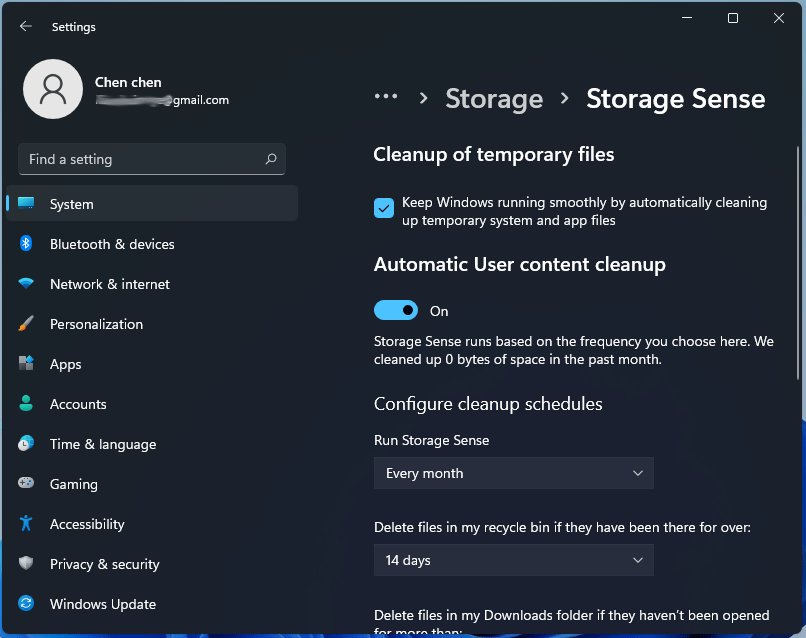Open Apps settings via its icon
The width and height of the screenshot is (806, 638).
[x=25, y=364]
